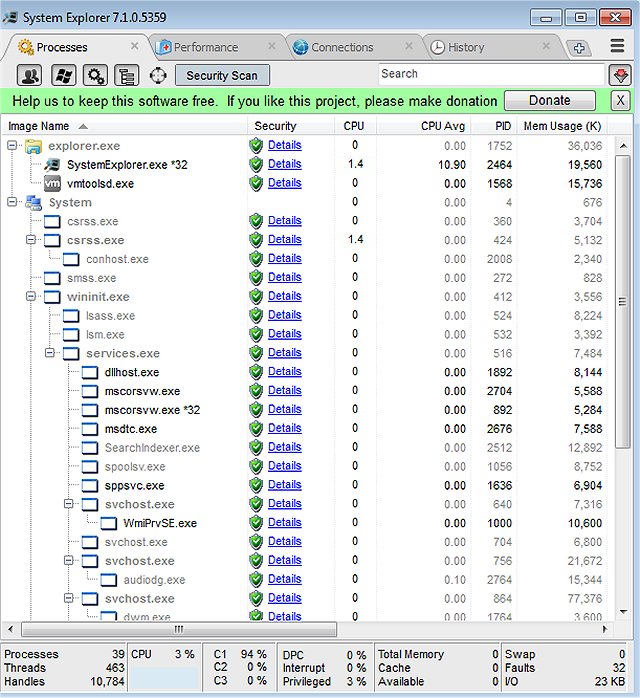The image size is (640, 698).
Task: Click the horizontal scrollbar right arrow
Action: pos(605,629)
